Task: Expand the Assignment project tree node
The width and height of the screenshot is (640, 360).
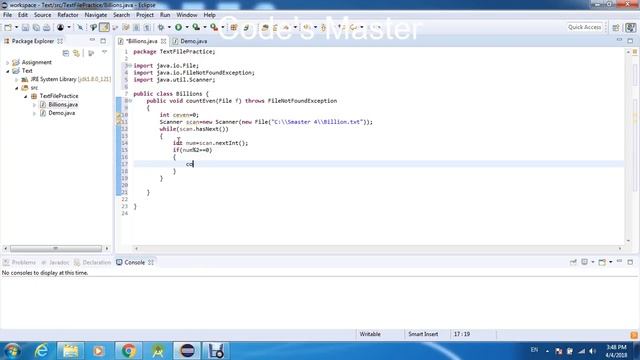Action: [x=7, y=62]
